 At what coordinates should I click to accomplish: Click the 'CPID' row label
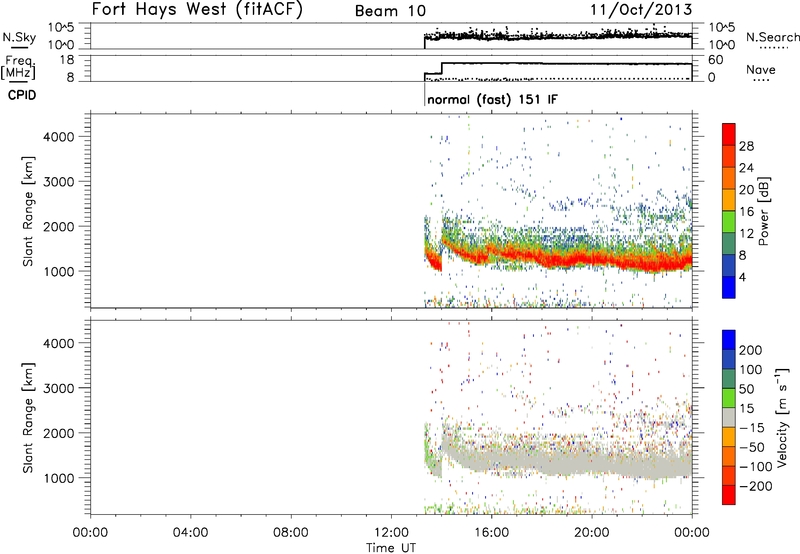(x=22, y=95)
